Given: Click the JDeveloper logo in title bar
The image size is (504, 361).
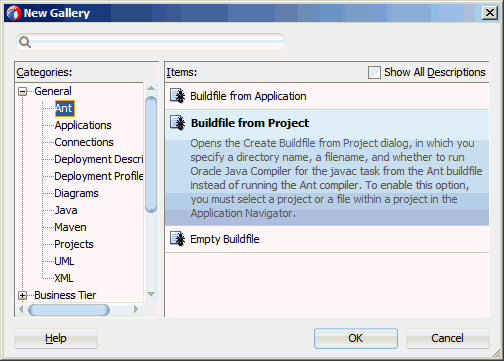Looking at the screenshot, I should 14,13.
